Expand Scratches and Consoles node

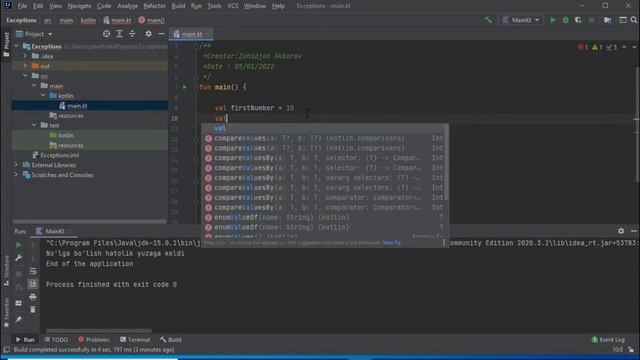click(17, 175)
